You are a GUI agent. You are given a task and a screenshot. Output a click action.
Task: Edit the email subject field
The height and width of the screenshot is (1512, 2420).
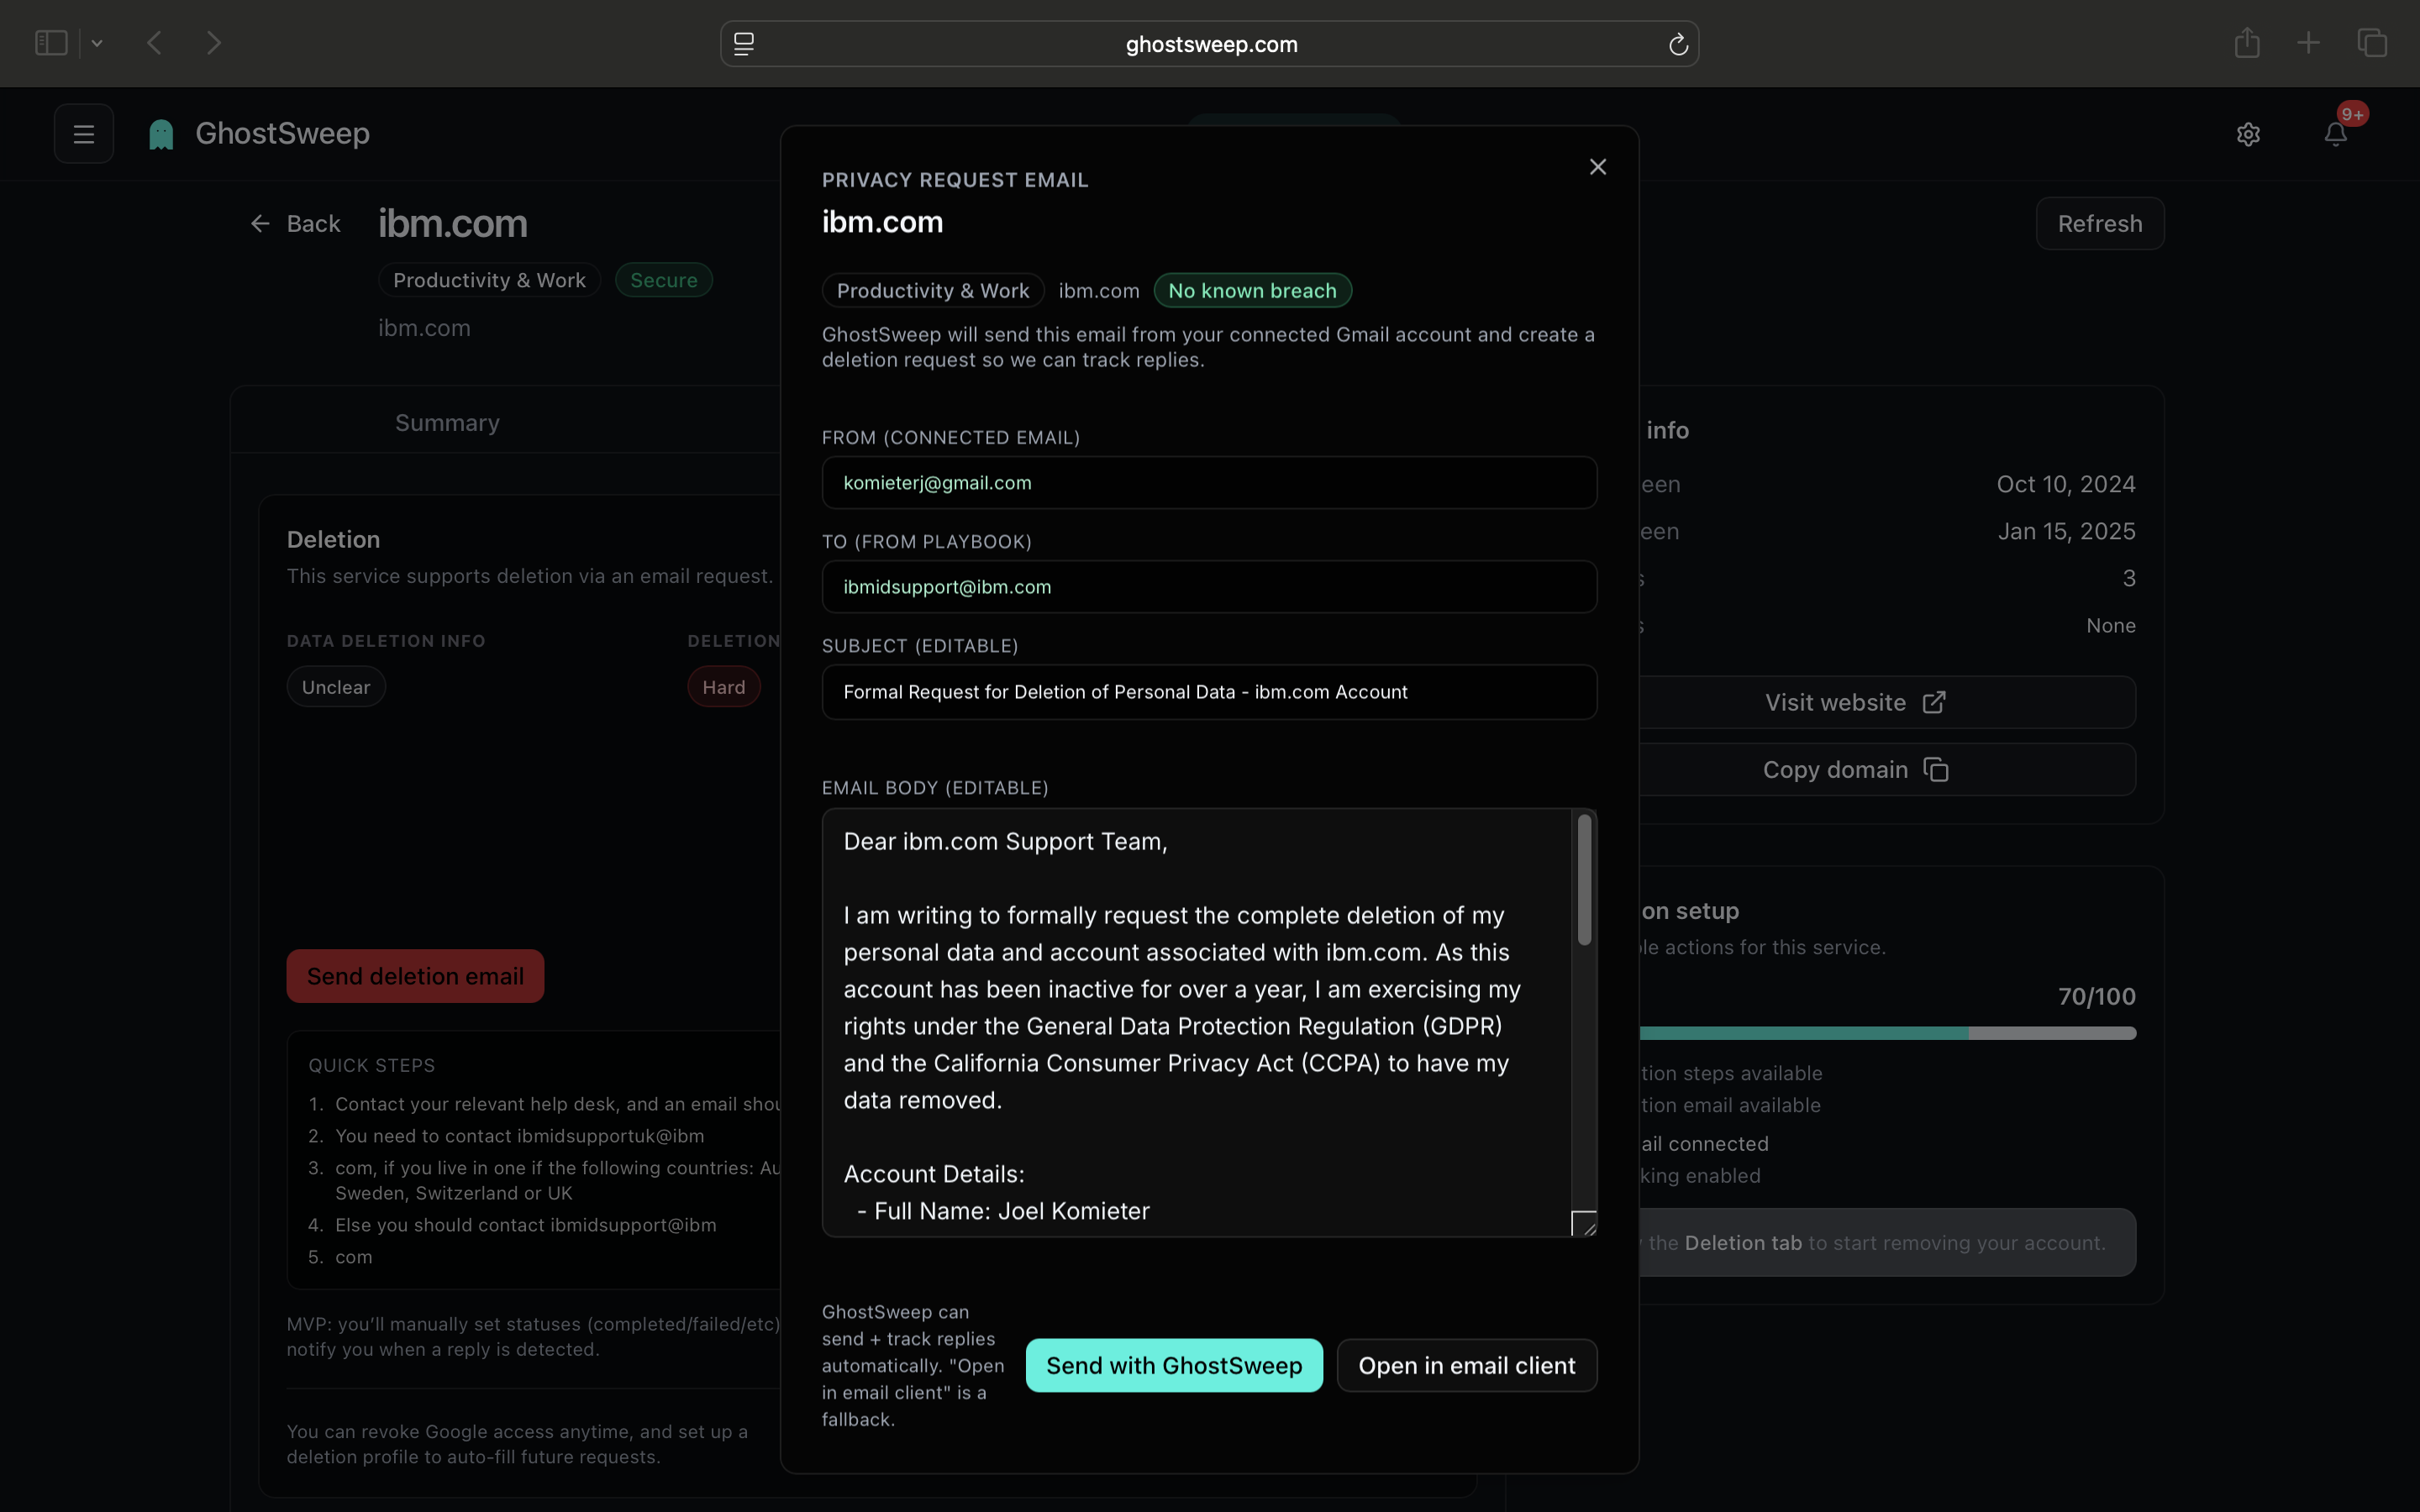(x=1208, y=692)
